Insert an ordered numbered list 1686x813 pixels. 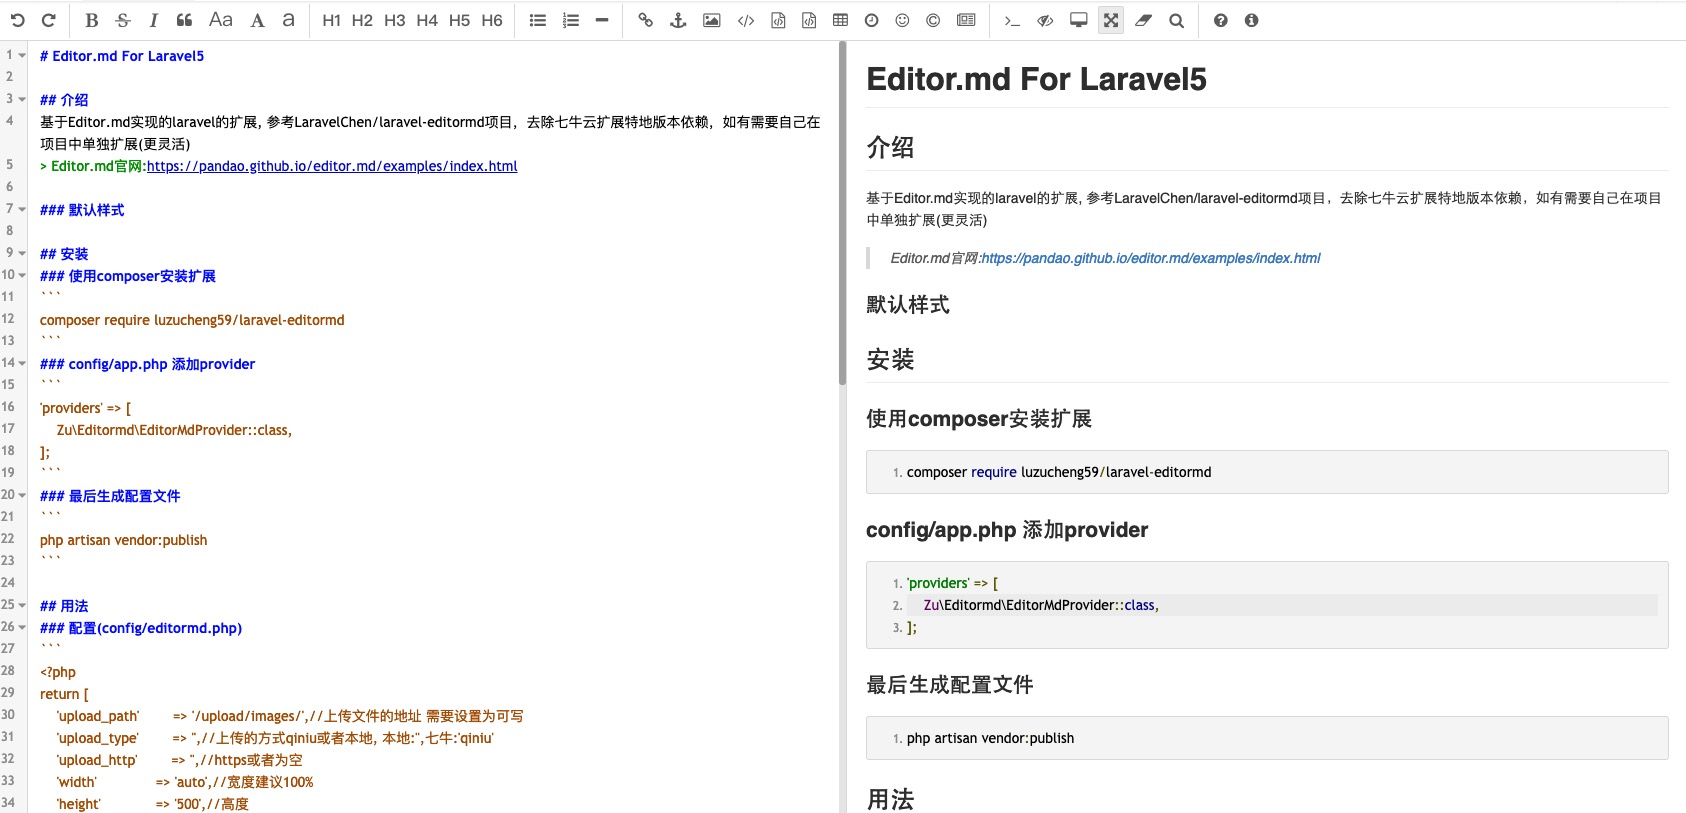click(571, 20)
